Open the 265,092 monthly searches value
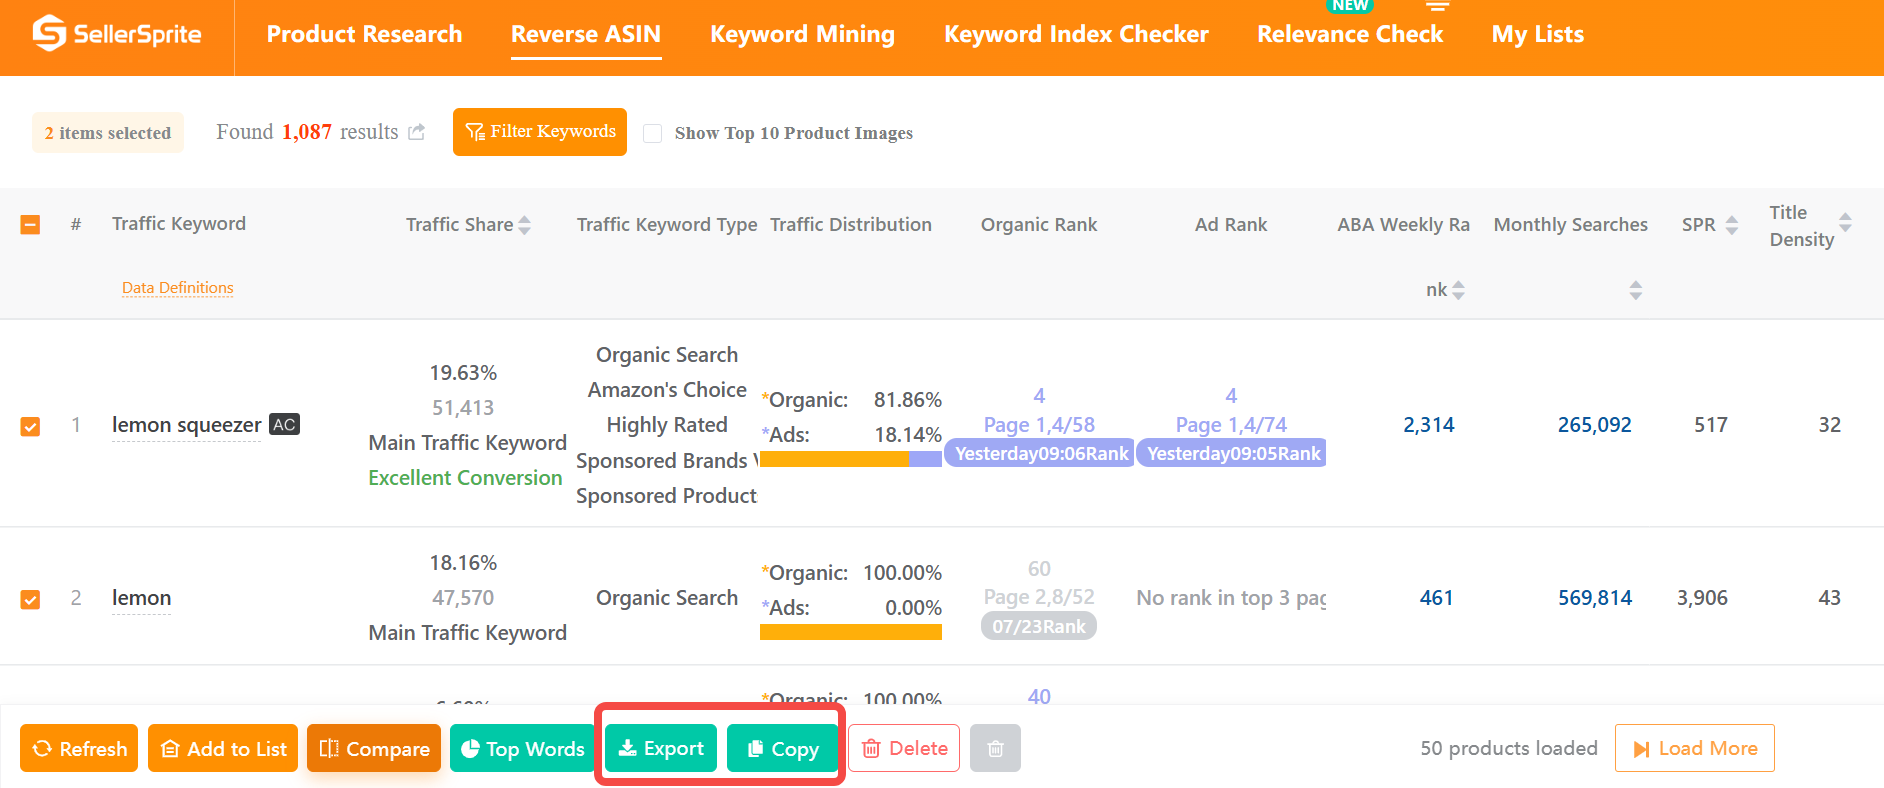Image resolution: width=1884 pixels, height=788 pixels. 1595,425
